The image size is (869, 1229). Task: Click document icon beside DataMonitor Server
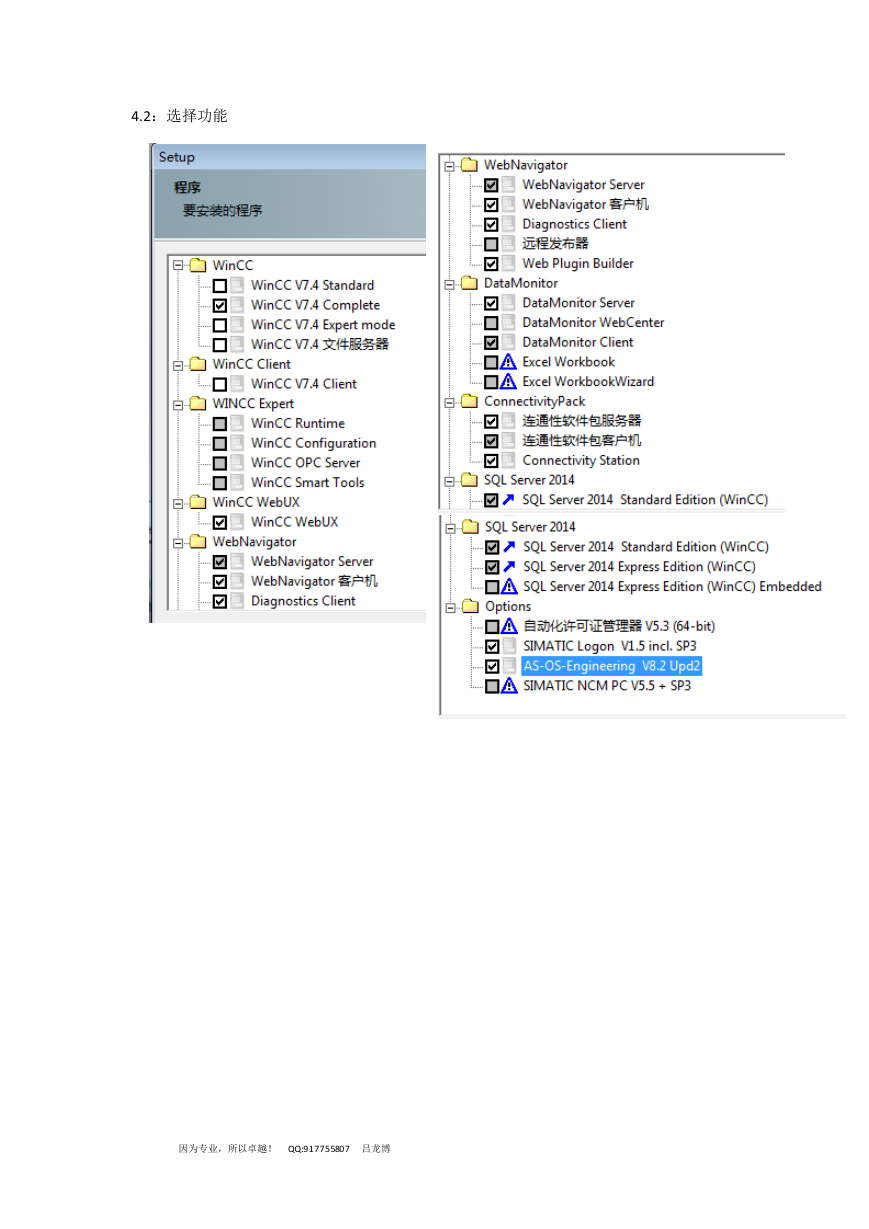coord(509,302)
